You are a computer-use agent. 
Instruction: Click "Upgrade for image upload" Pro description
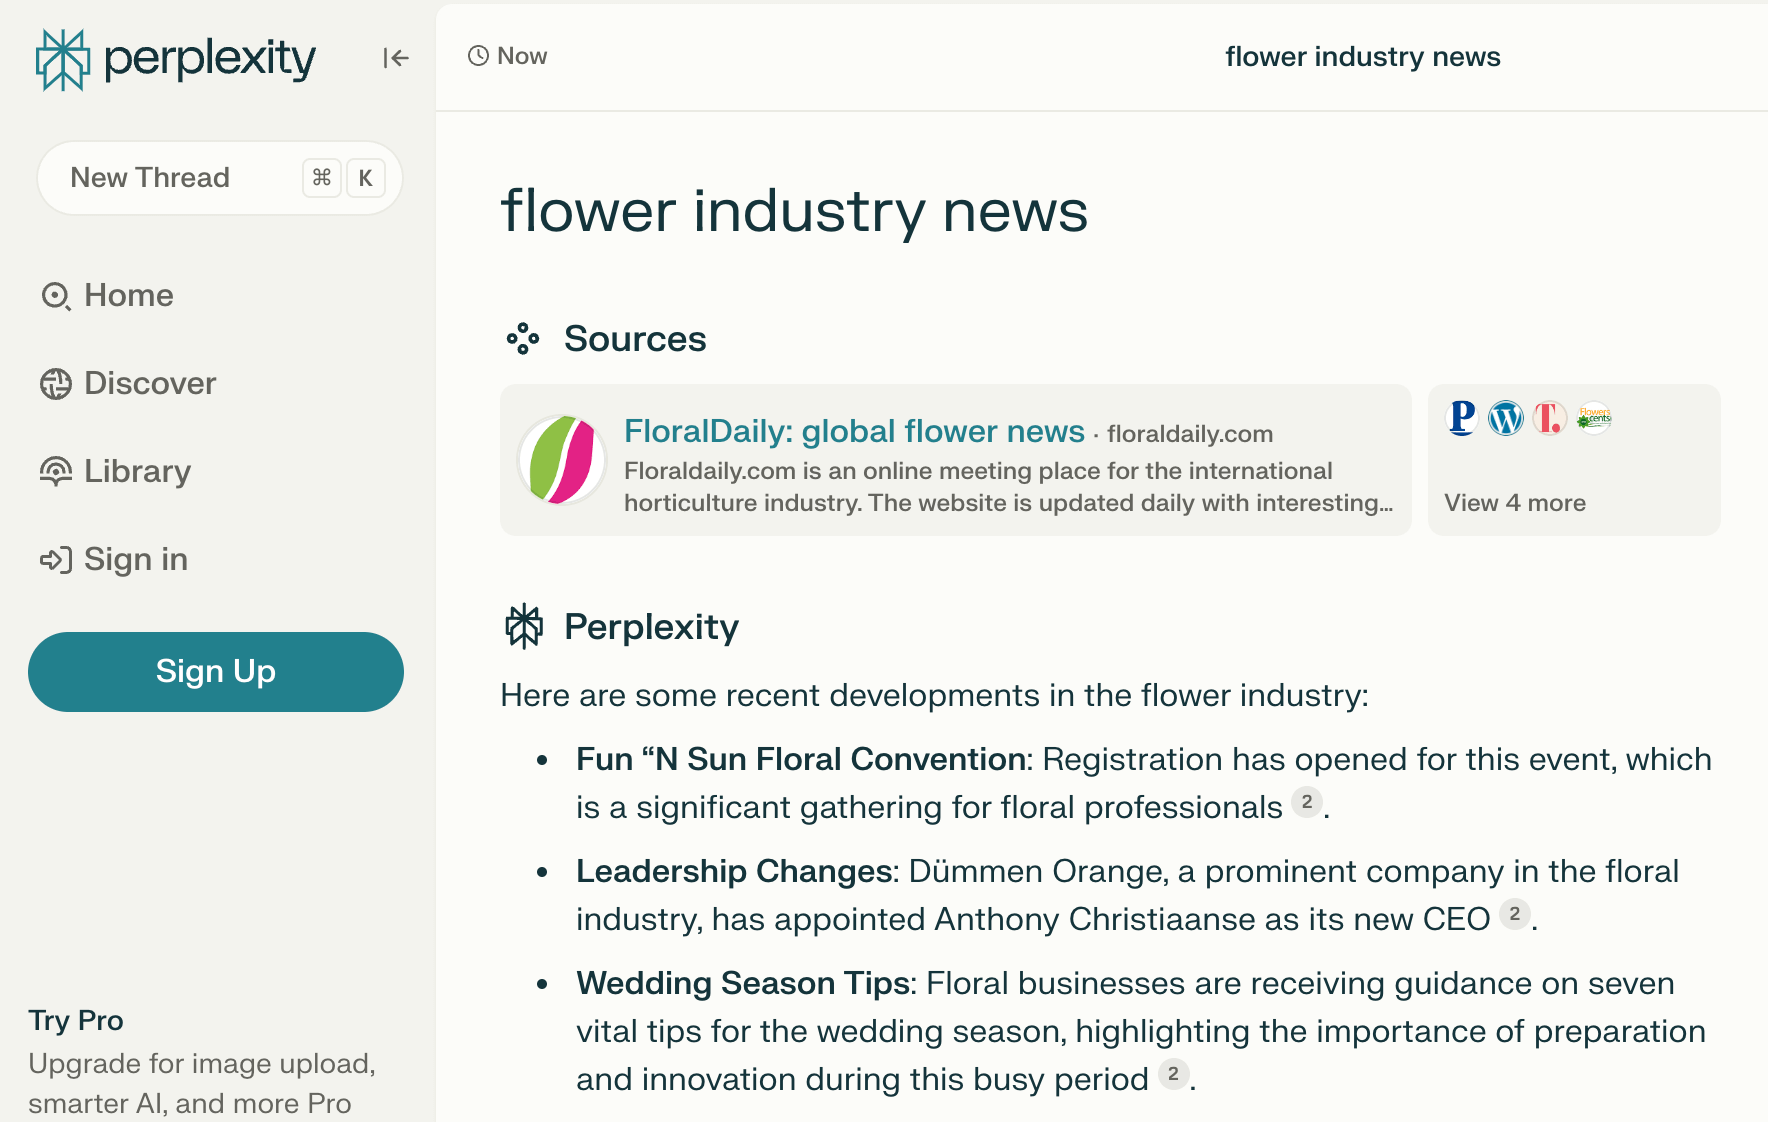202,1084
